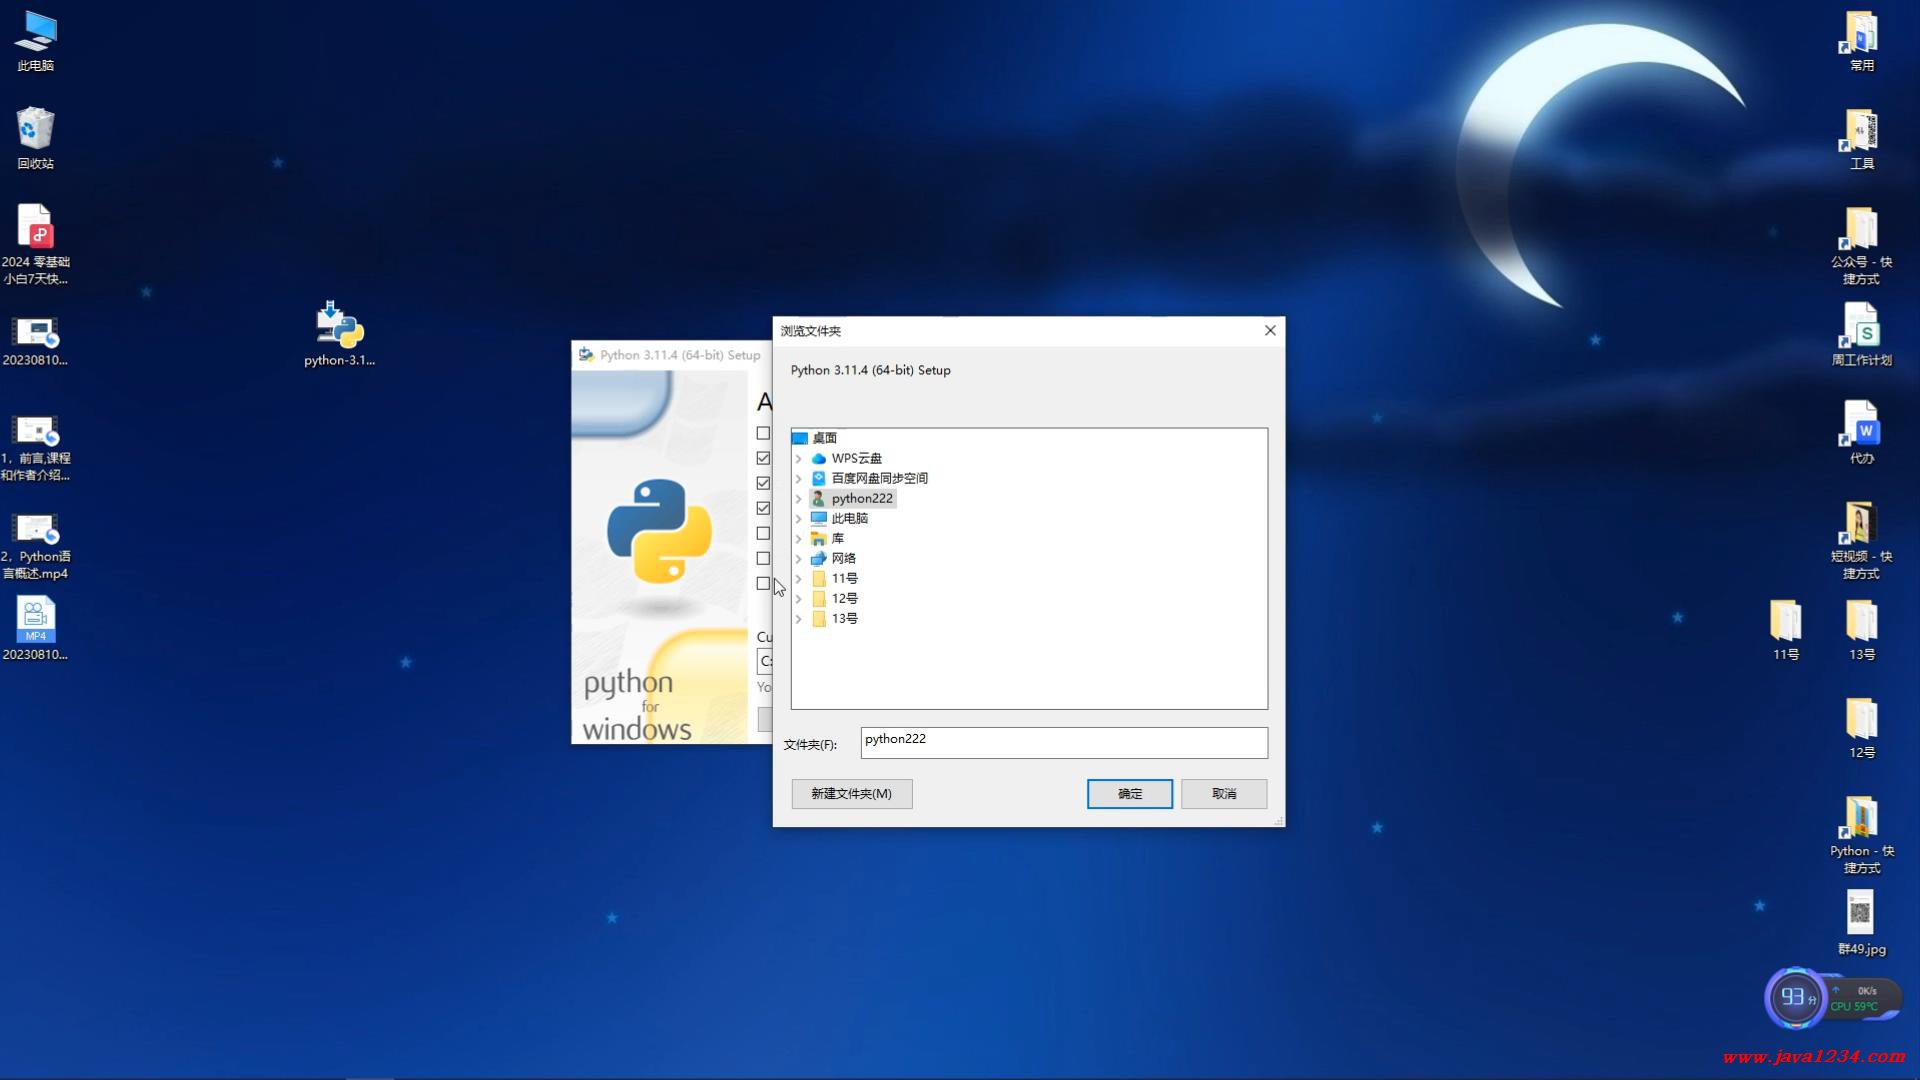Click the 此电脑 computer icon in folder tree
The image size is (1920, 1080).
[x=819, y=518]
